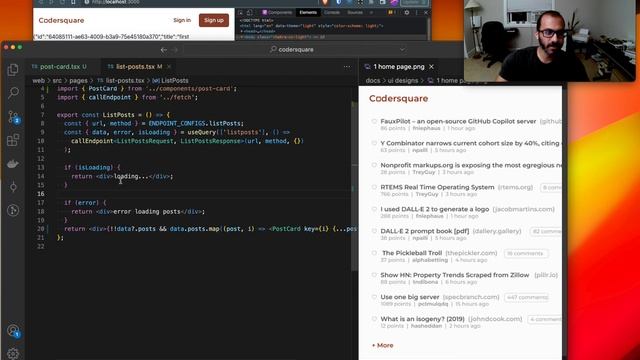
Task: Click DevTools inspect element picker icon
Action: coord(241,13)
